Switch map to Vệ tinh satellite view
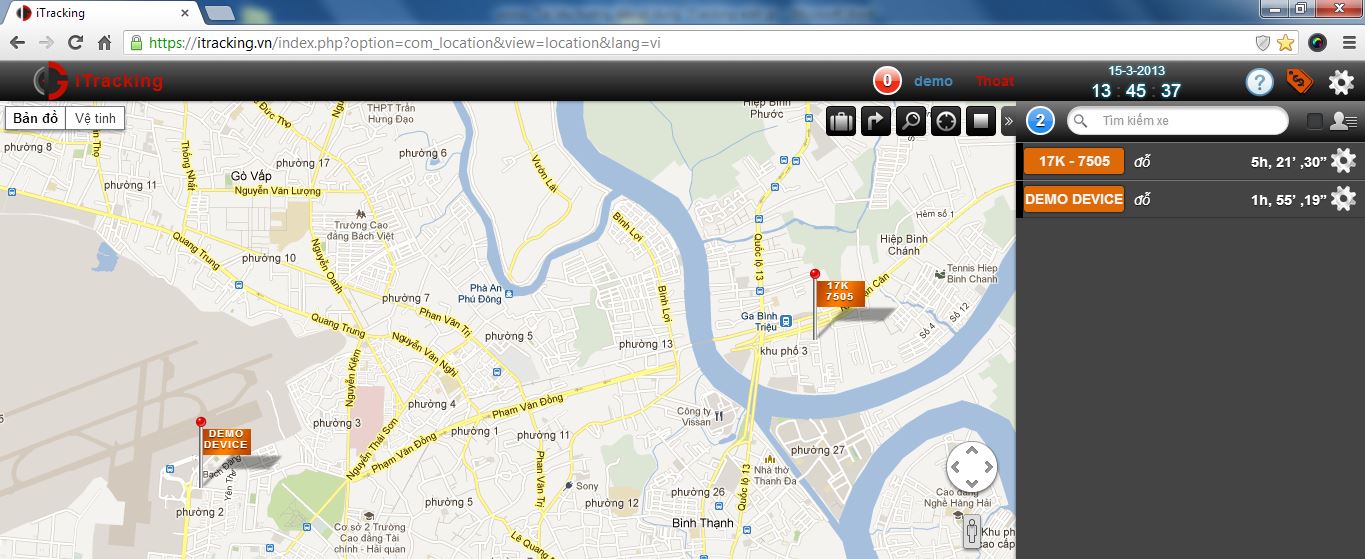This screenshot has width=1365, height=559. coord(95,118)
